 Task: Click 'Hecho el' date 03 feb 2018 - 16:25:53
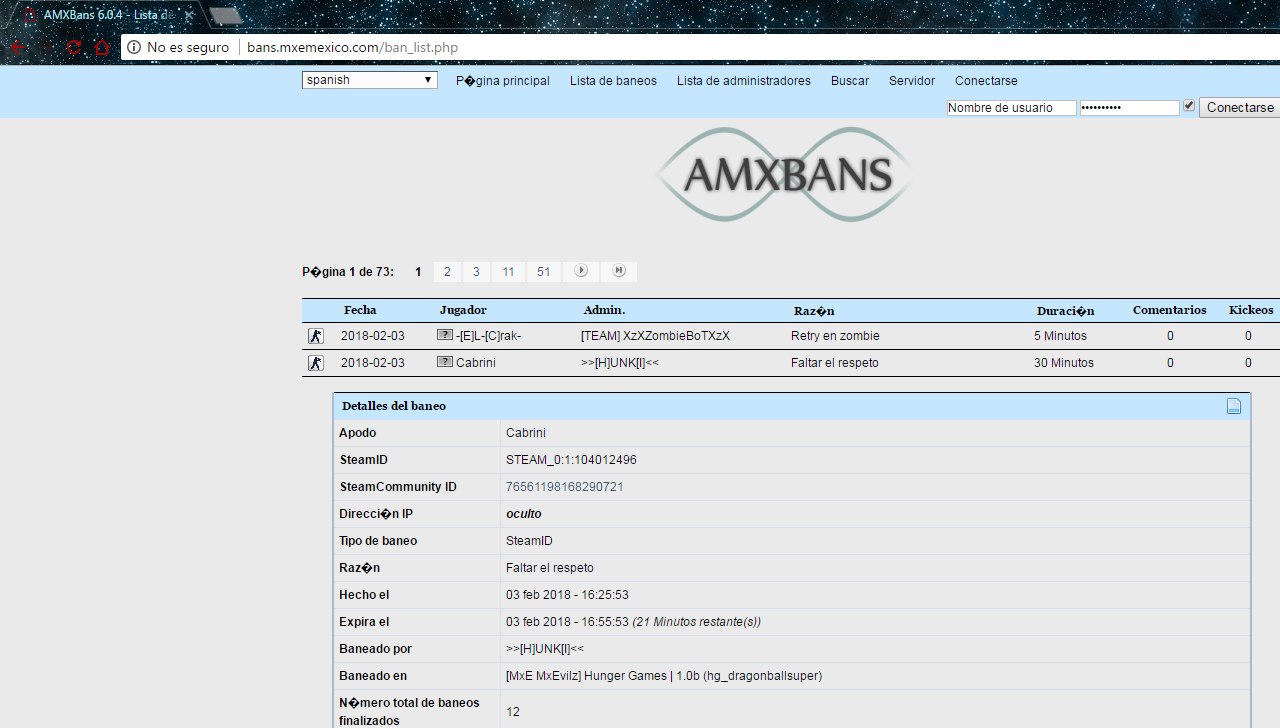click(567, 595)
